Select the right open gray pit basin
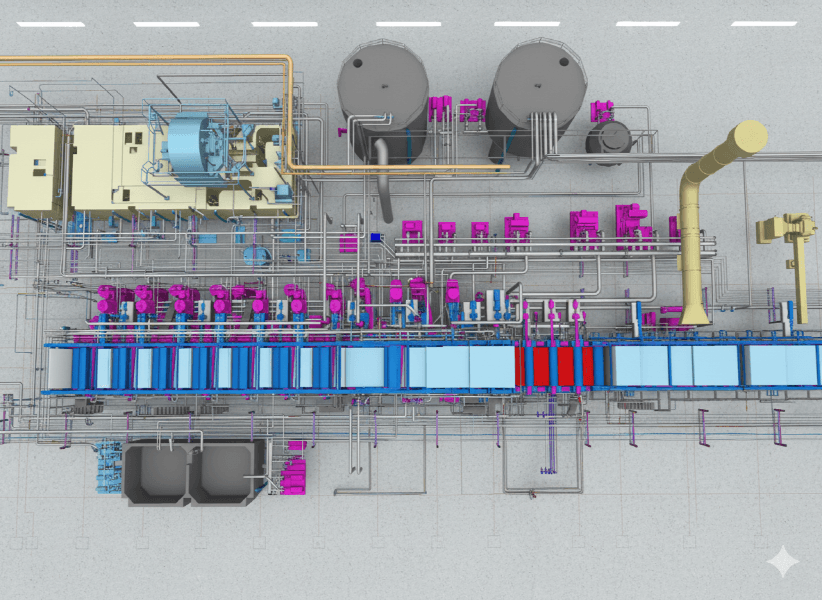The height and width of the screenshot is (600, 822). pyautogui.click(x=226, y=472)
